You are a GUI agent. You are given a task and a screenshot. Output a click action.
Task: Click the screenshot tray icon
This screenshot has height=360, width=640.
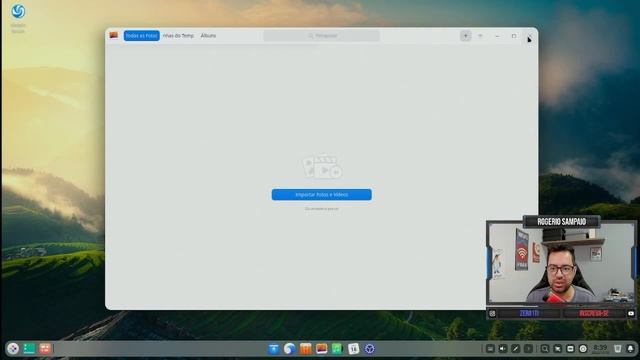coord(557,349)
